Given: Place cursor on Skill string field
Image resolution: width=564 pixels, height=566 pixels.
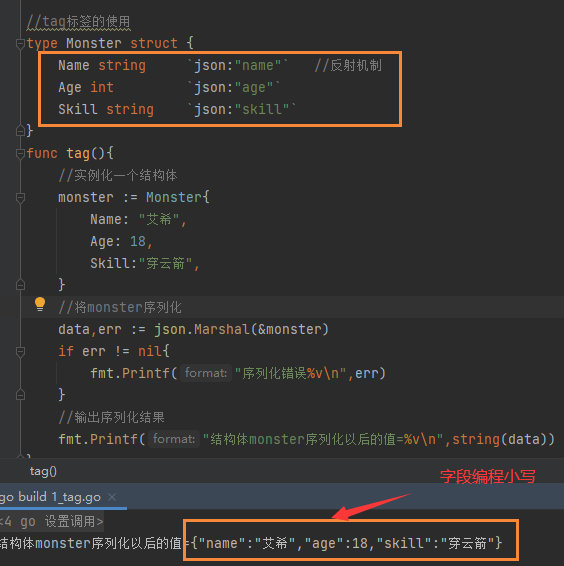Looking at the screenshot, I should pos(106,109).
